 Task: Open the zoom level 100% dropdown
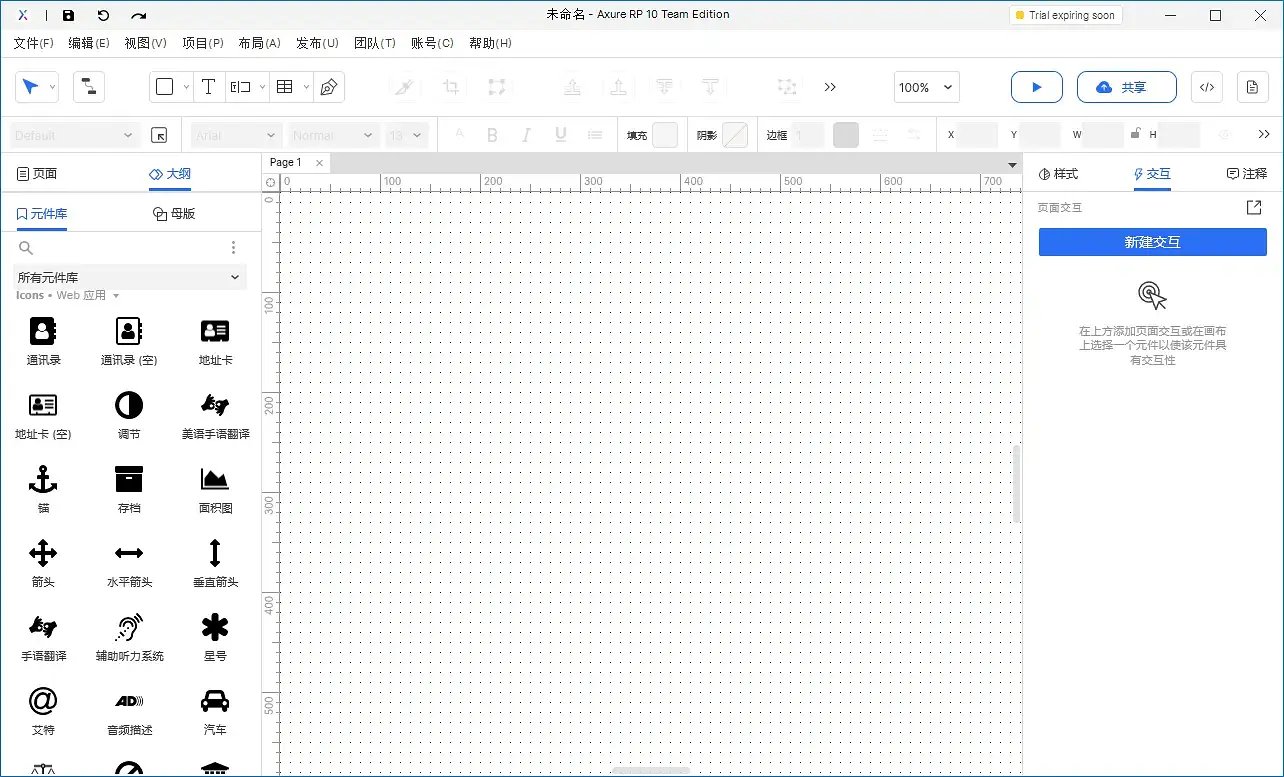pyautogui.click(x=925, y=87)
